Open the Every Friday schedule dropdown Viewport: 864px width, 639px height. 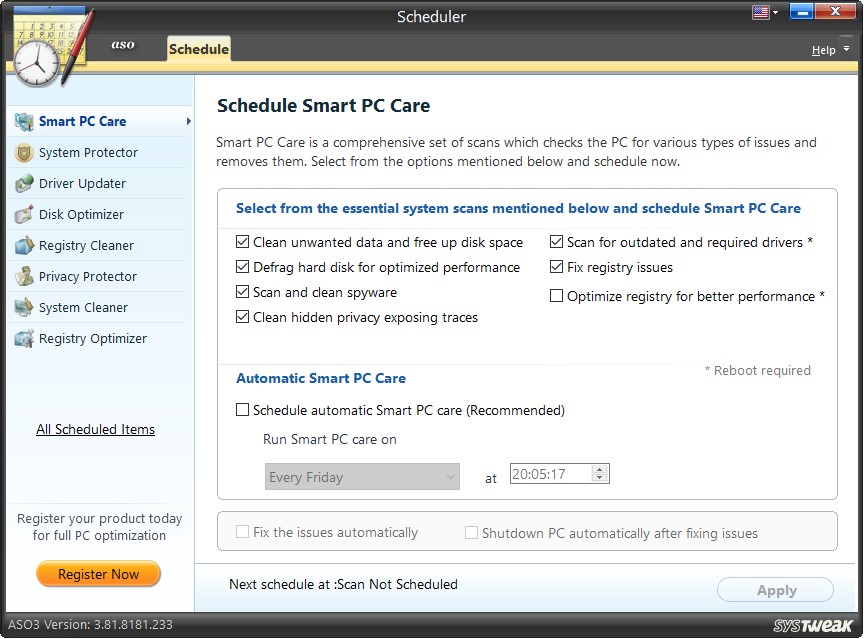[449, 477]
